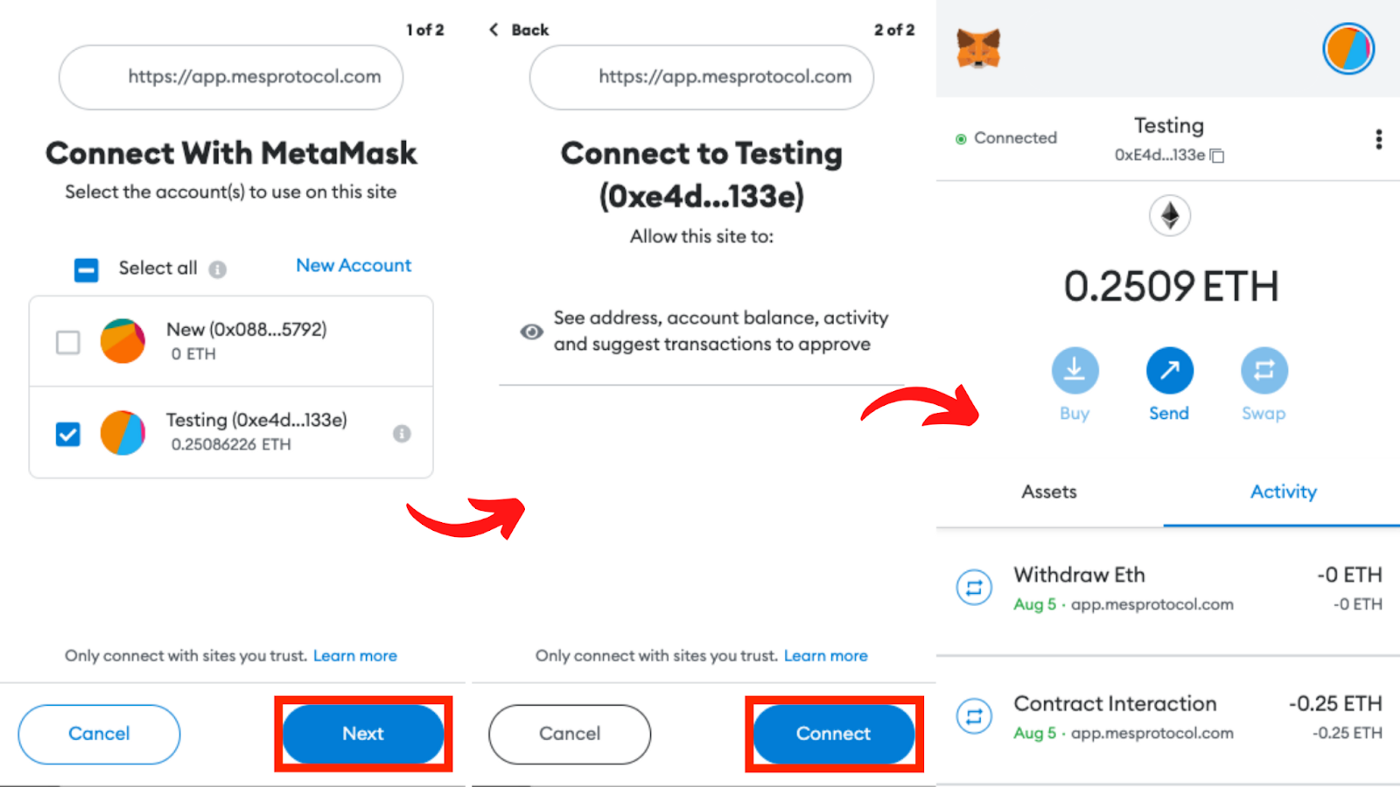Click the MetaMask fox logo

click(x=978, y=48)
